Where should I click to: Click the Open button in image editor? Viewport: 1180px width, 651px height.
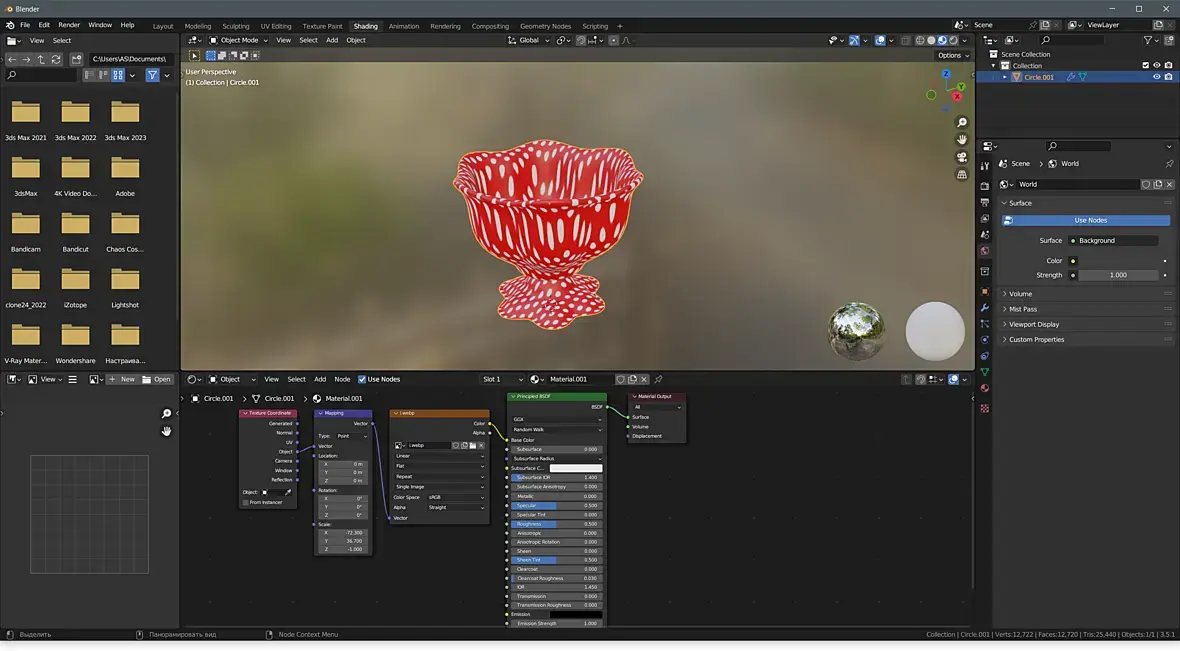click(157, 380)
